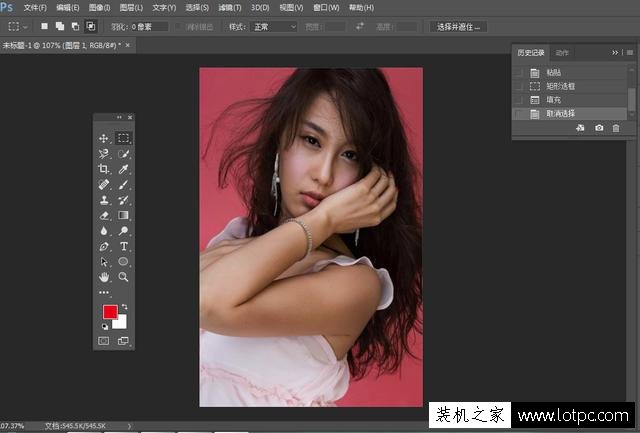Select the Hand tool
The width and height of the screenshot is (640, 433).
click(x=104, y=277)
